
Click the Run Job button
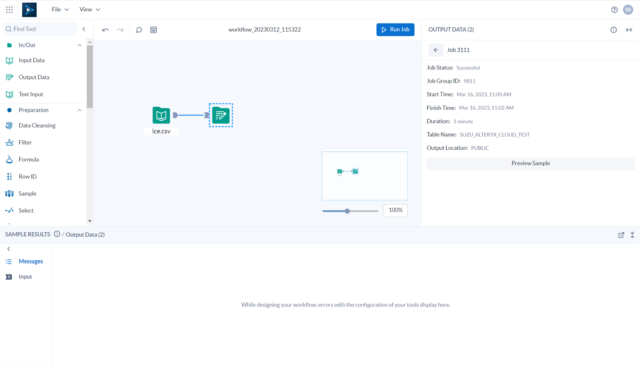pyautogui.click(x=395, y=29)
